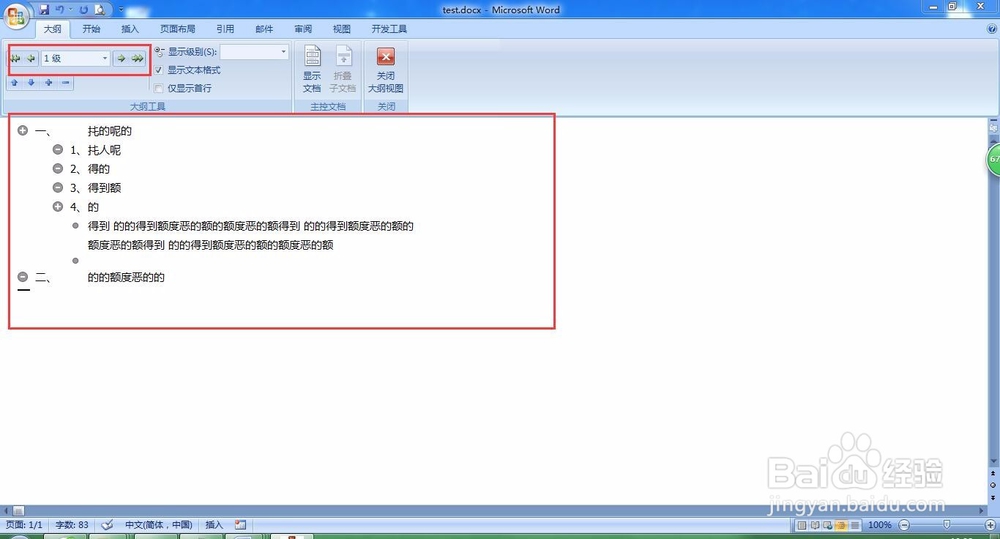Click 折叠子文档 in master document group
The height and width of the screenshot is (539, 1000).
click(342, 70)
